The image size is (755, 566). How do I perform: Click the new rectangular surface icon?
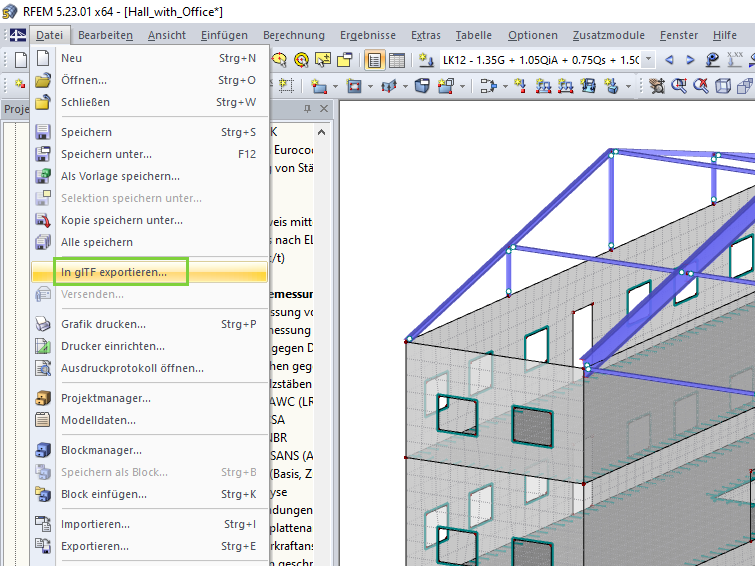pos(319,86)
